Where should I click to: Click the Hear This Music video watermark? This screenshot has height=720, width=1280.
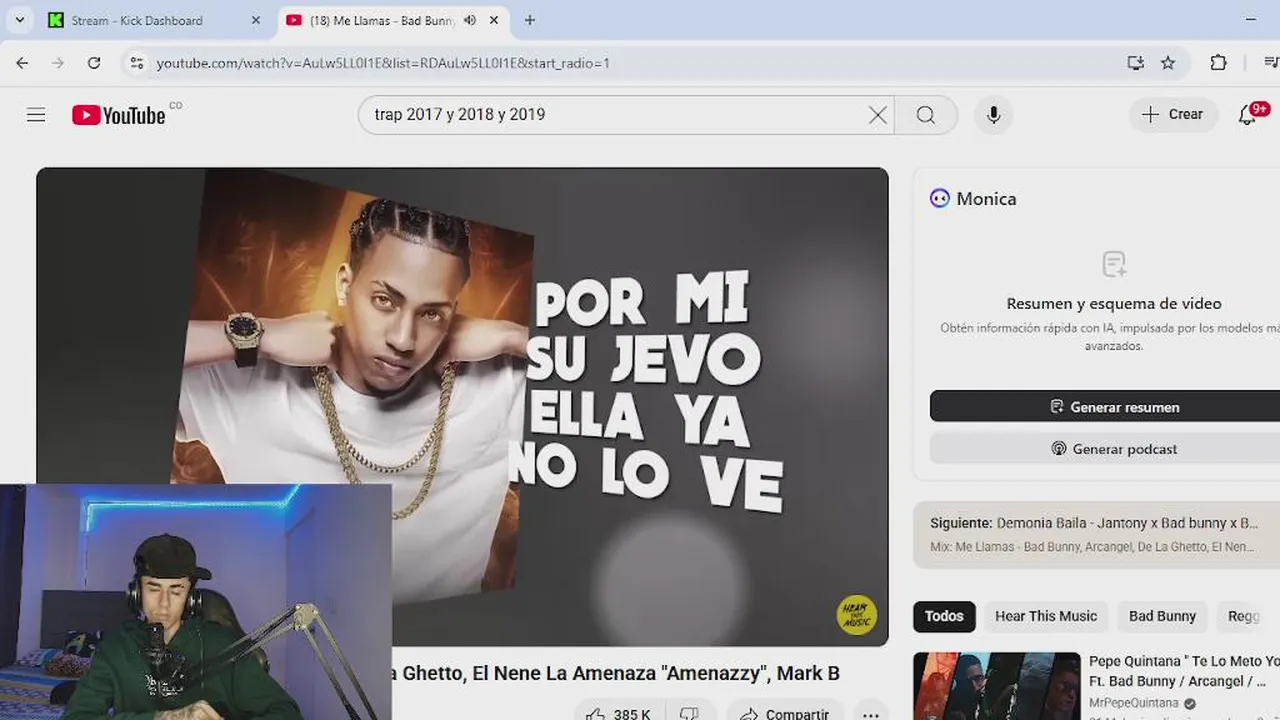tap(856, 615)
